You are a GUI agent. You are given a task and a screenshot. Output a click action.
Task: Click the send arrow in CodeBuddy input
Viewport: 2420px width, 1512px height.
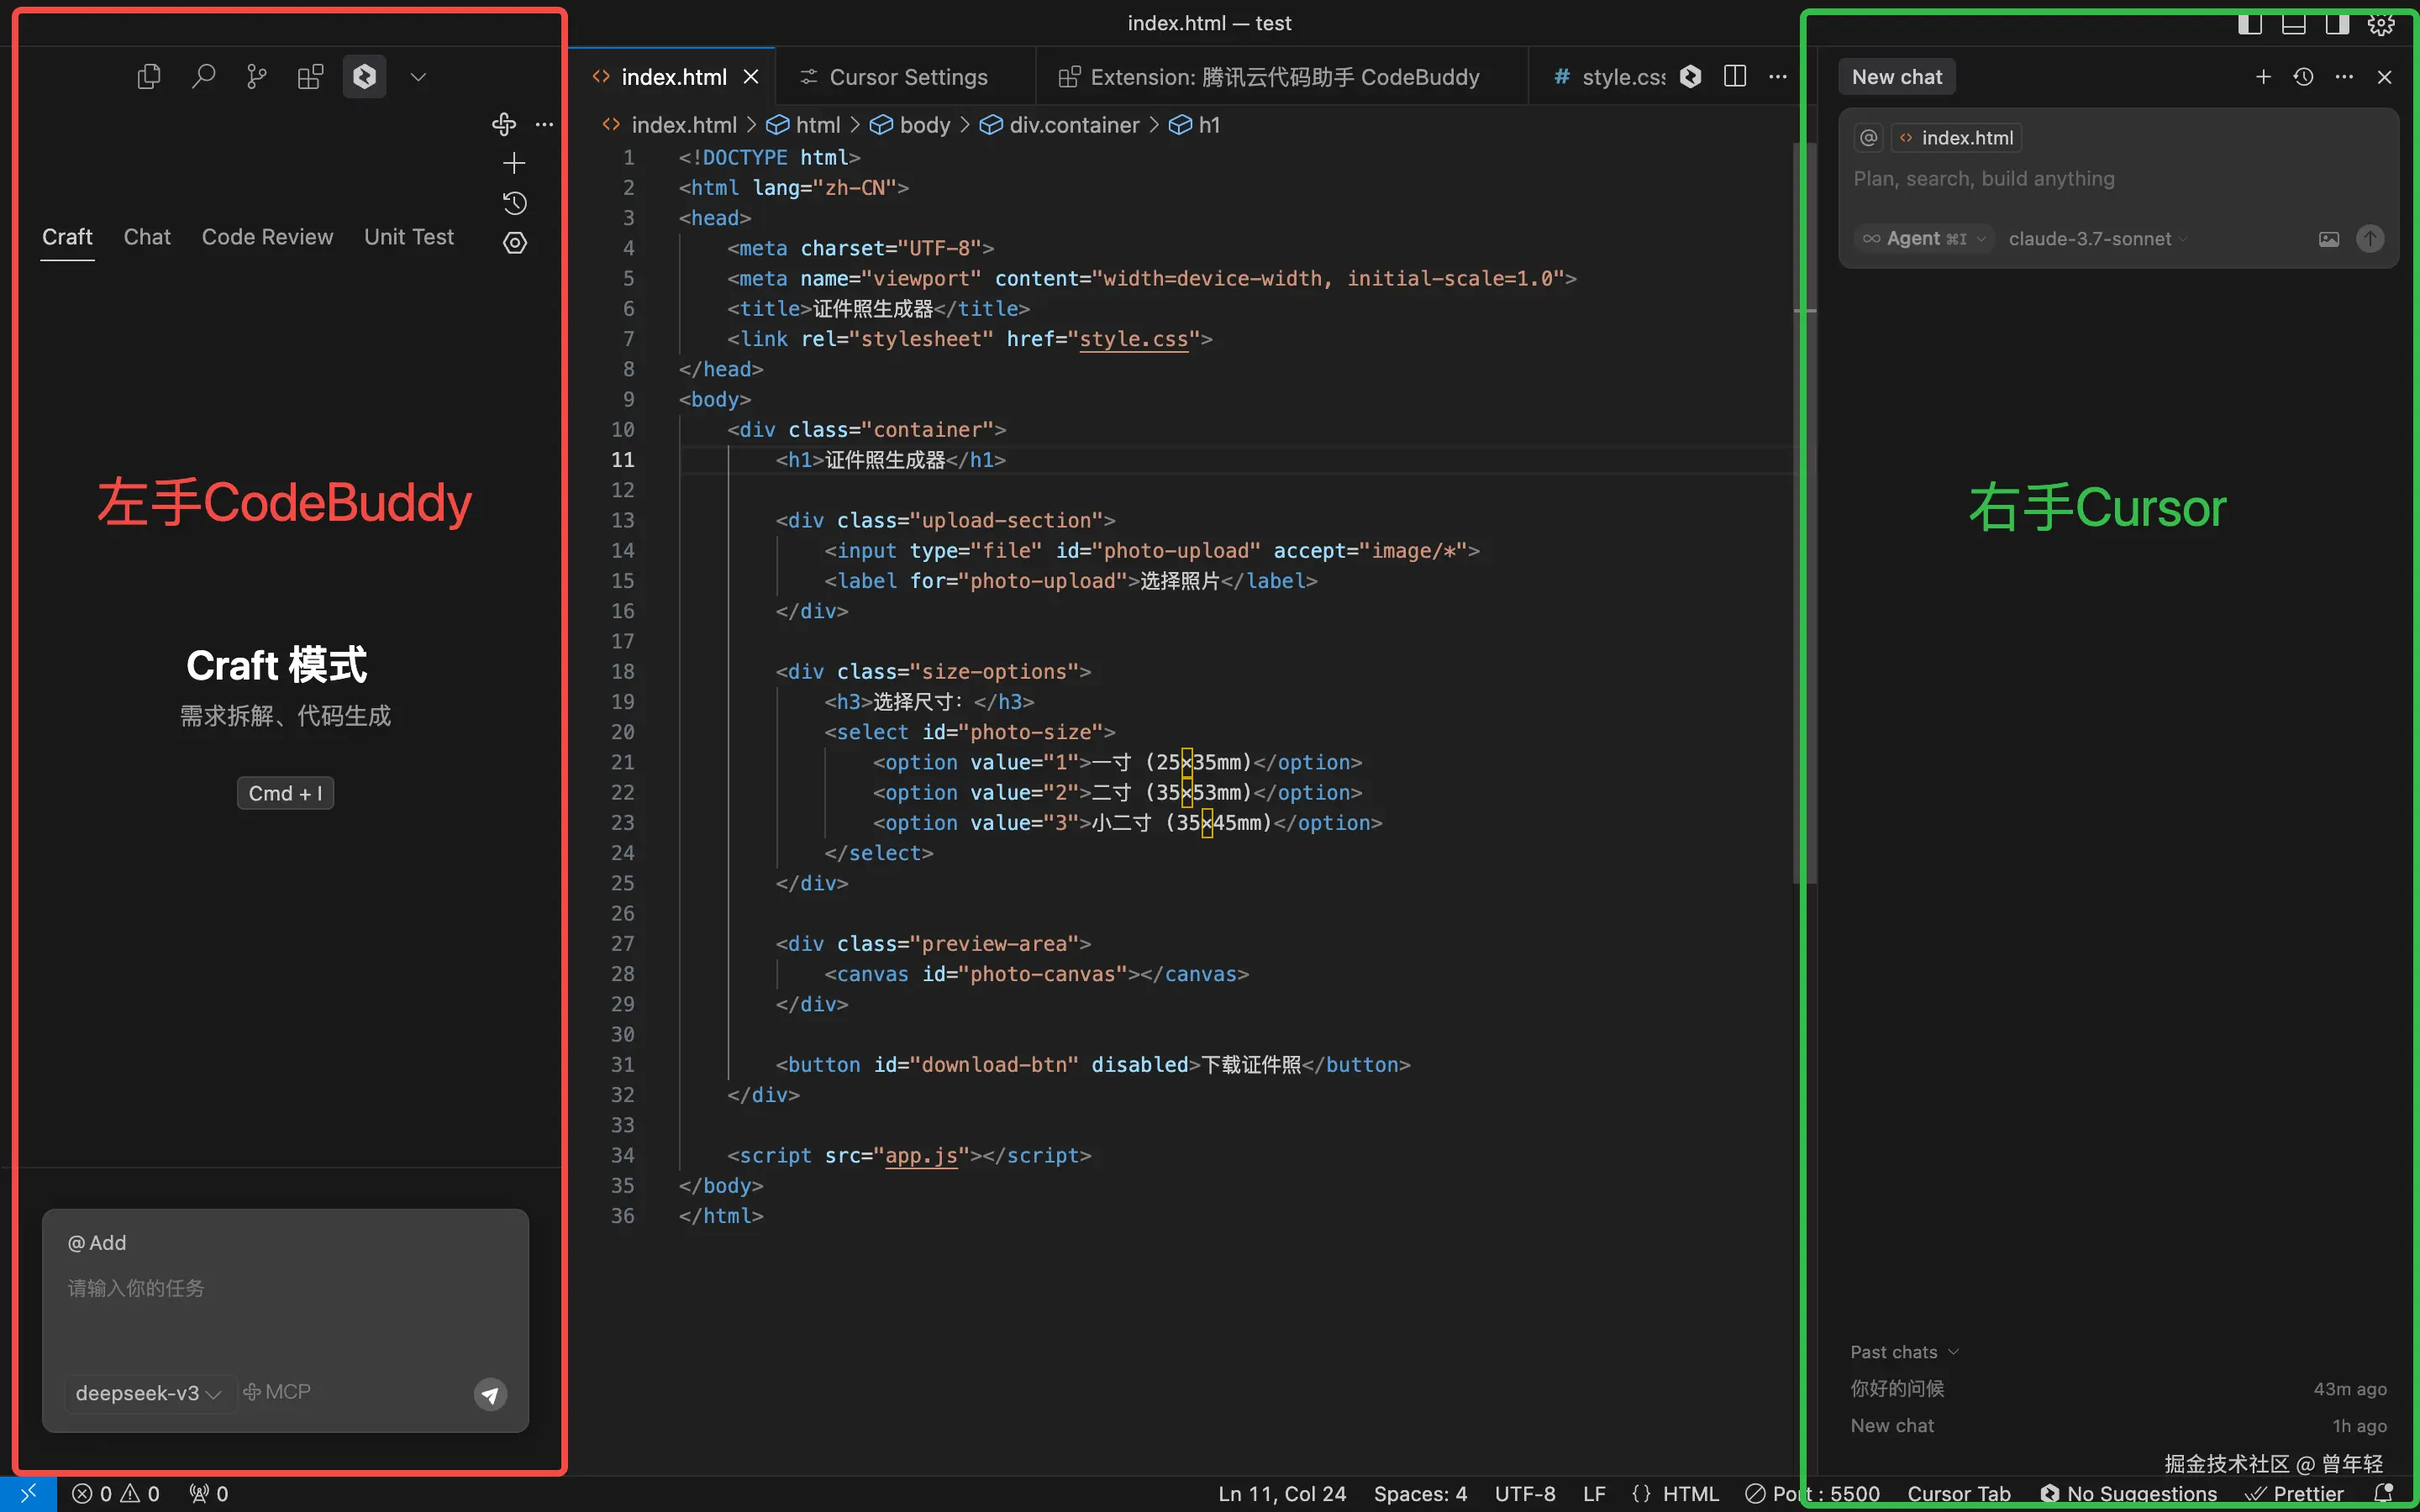pos(490,1394)
